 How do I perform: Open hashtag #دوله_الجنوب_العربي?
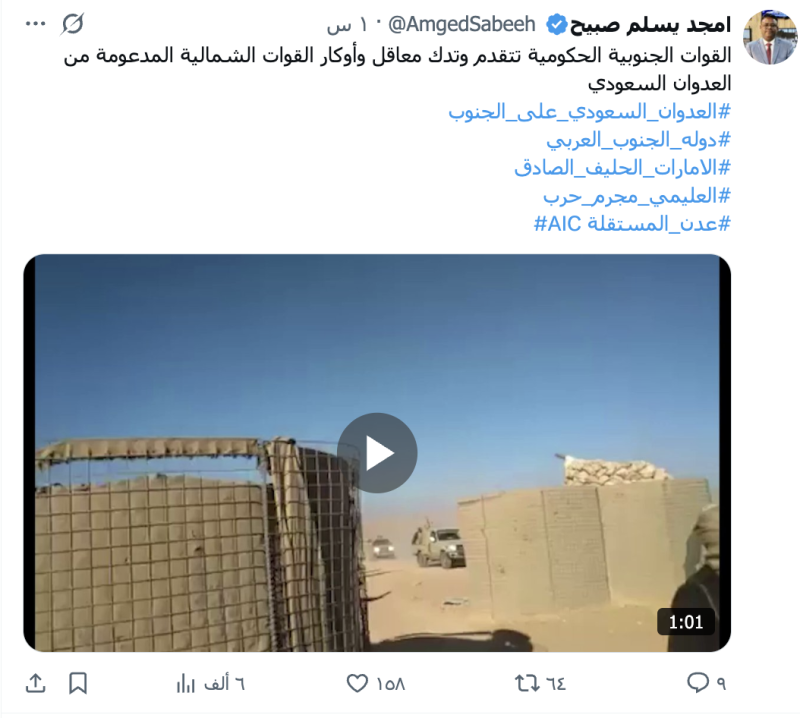tap(638, 139)
